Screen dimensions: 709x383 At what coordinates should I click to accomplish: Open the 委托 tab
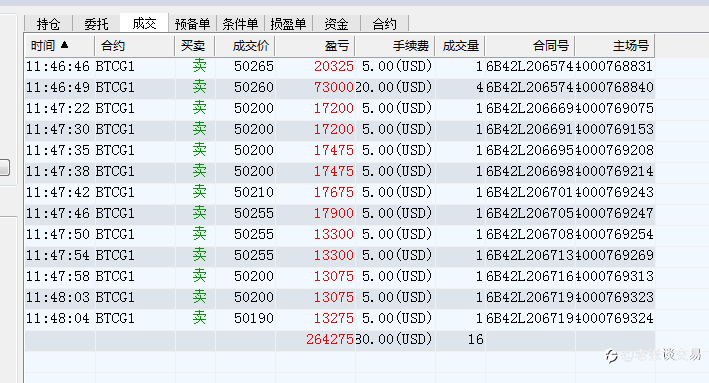coord(96,24)
